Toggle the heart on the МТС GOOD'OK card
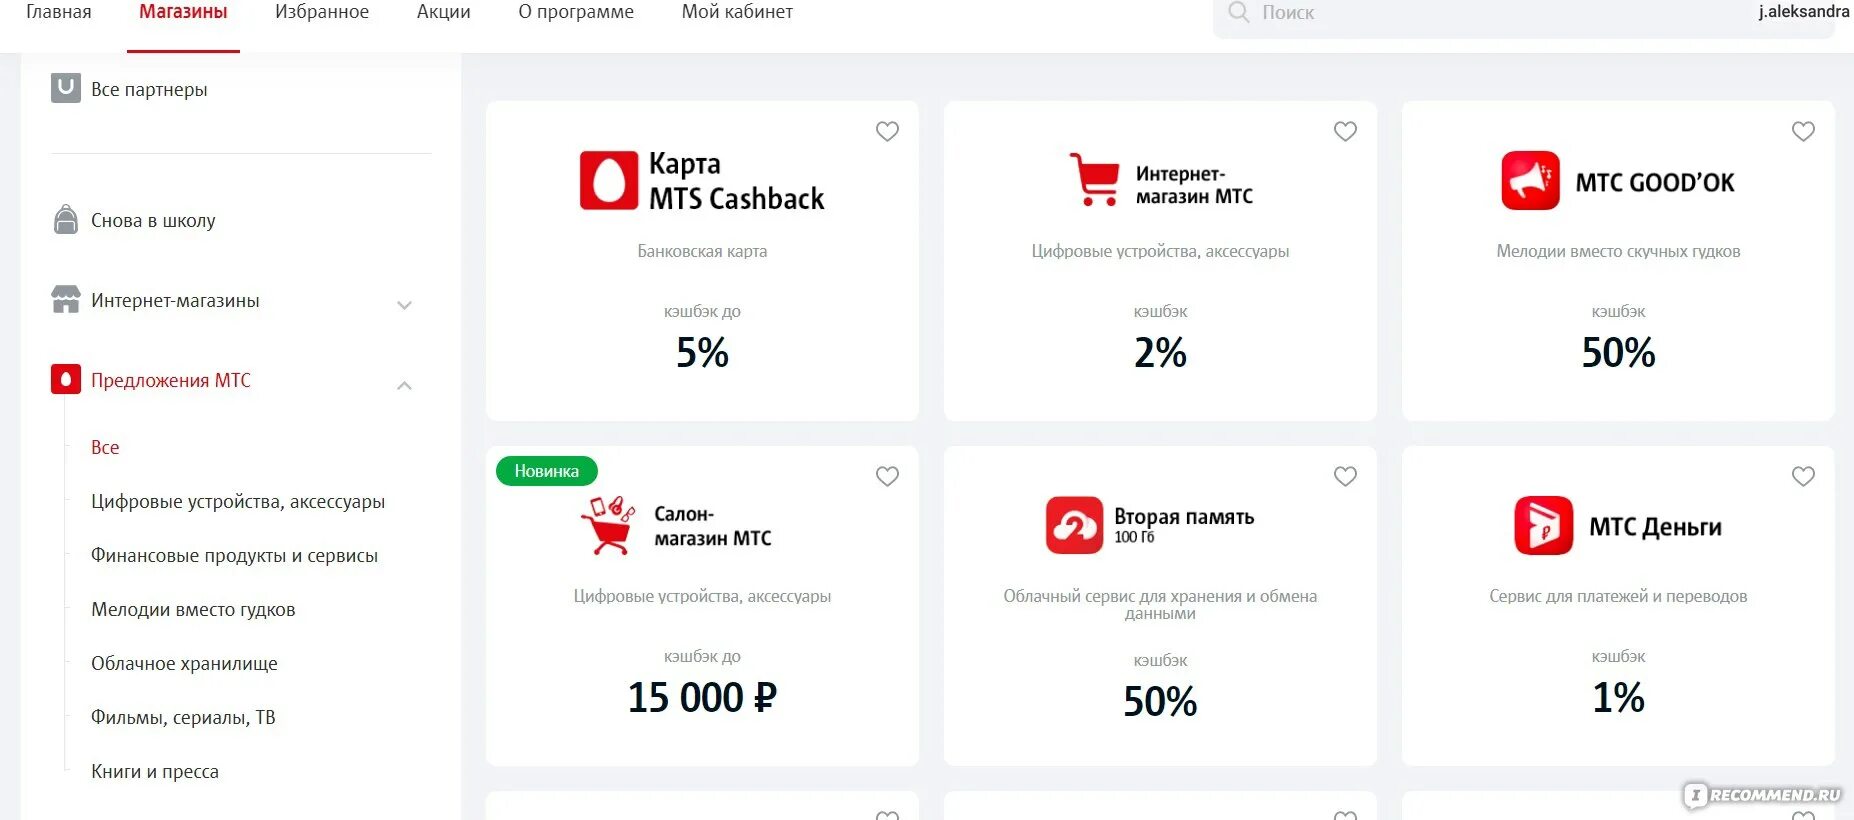This screenshot has height=820, width=1854. coord(1803,131)
